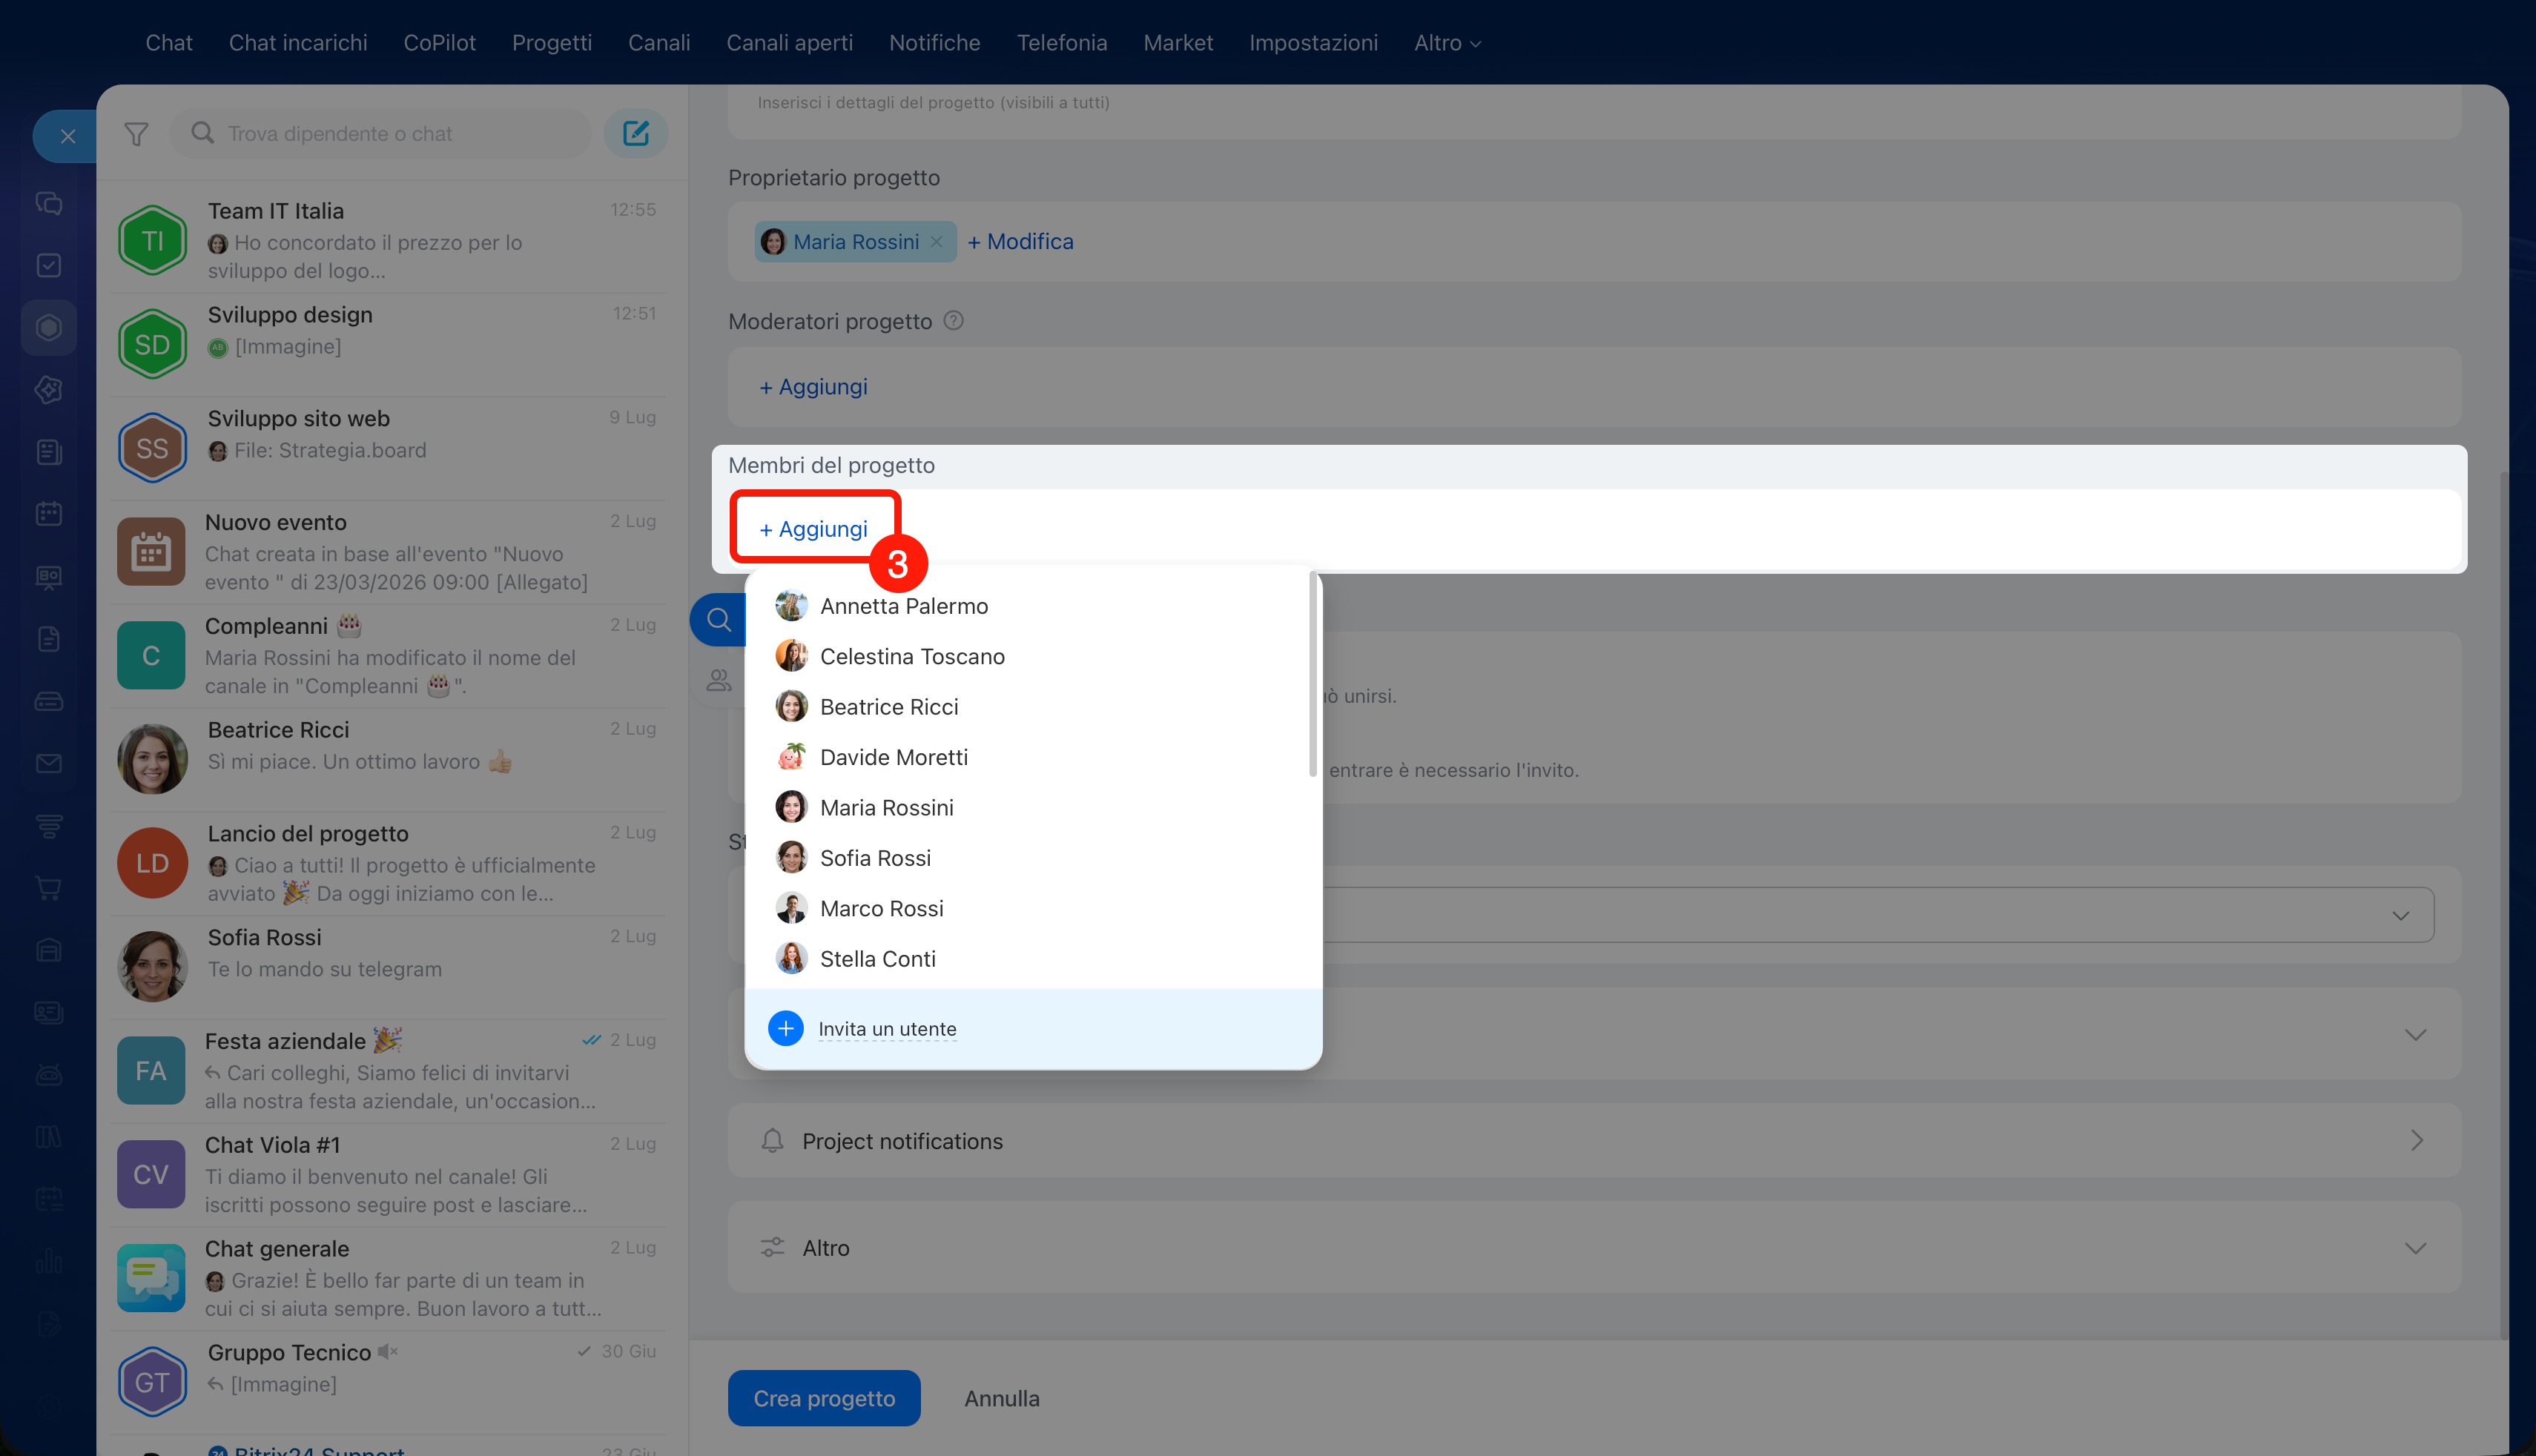
Task: Open the Gruppo Tecnico GT avatar
Action: tap(152, 1382)
